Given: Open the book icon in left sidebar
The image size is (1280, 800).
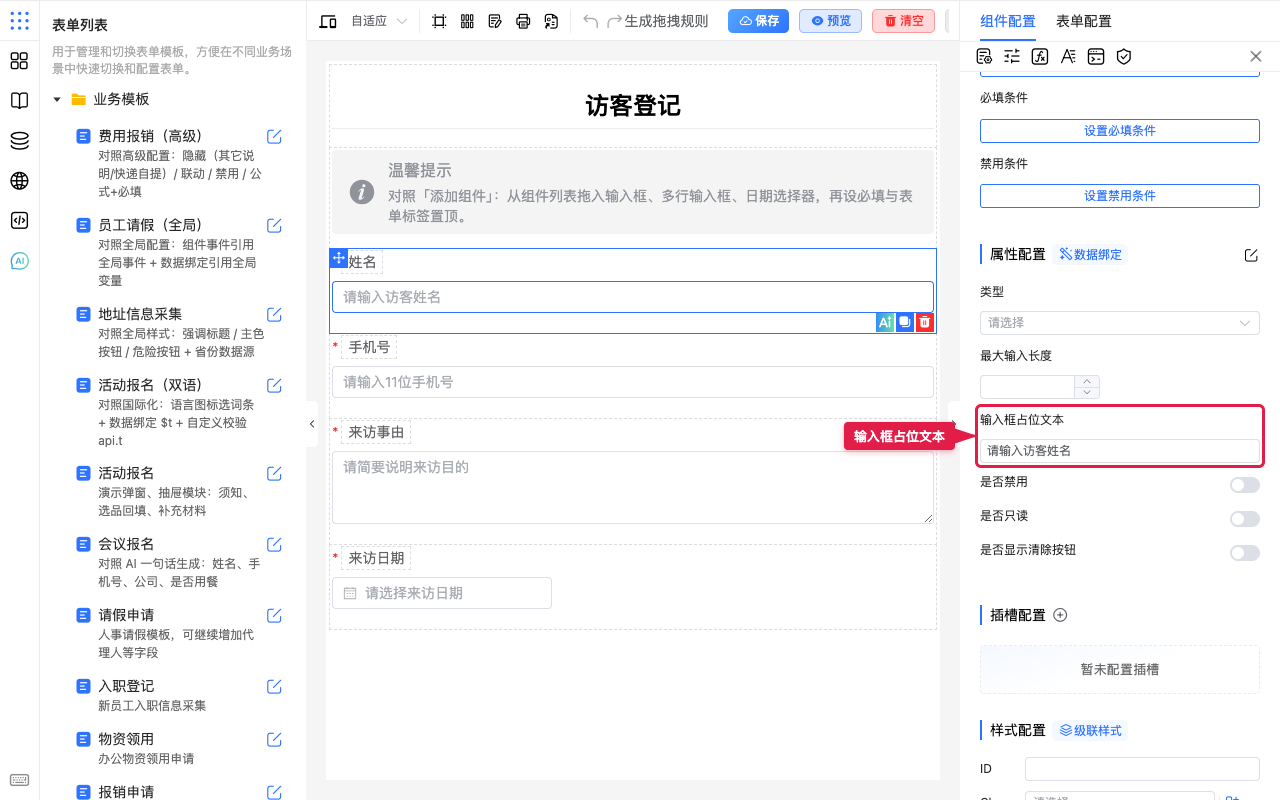Looking at the screenshot, I should click(19, 101).
